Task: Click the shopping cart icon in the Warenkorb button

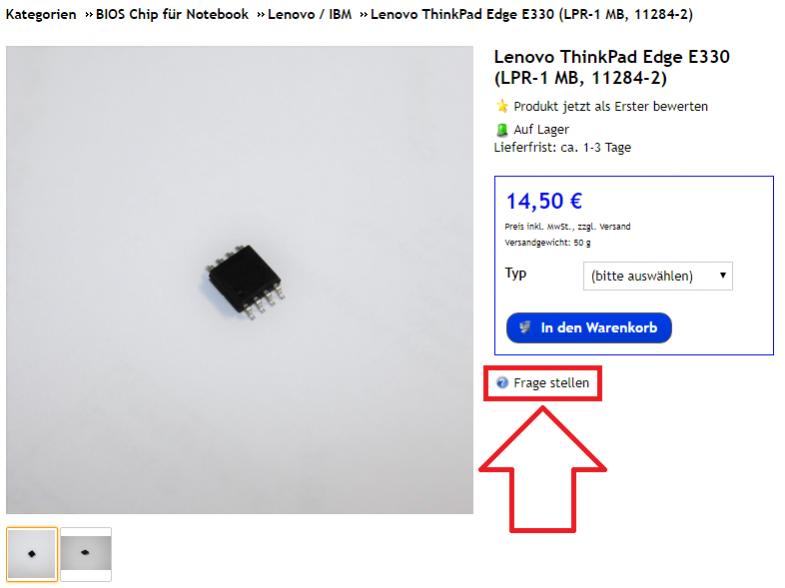Action: point(525,328)
